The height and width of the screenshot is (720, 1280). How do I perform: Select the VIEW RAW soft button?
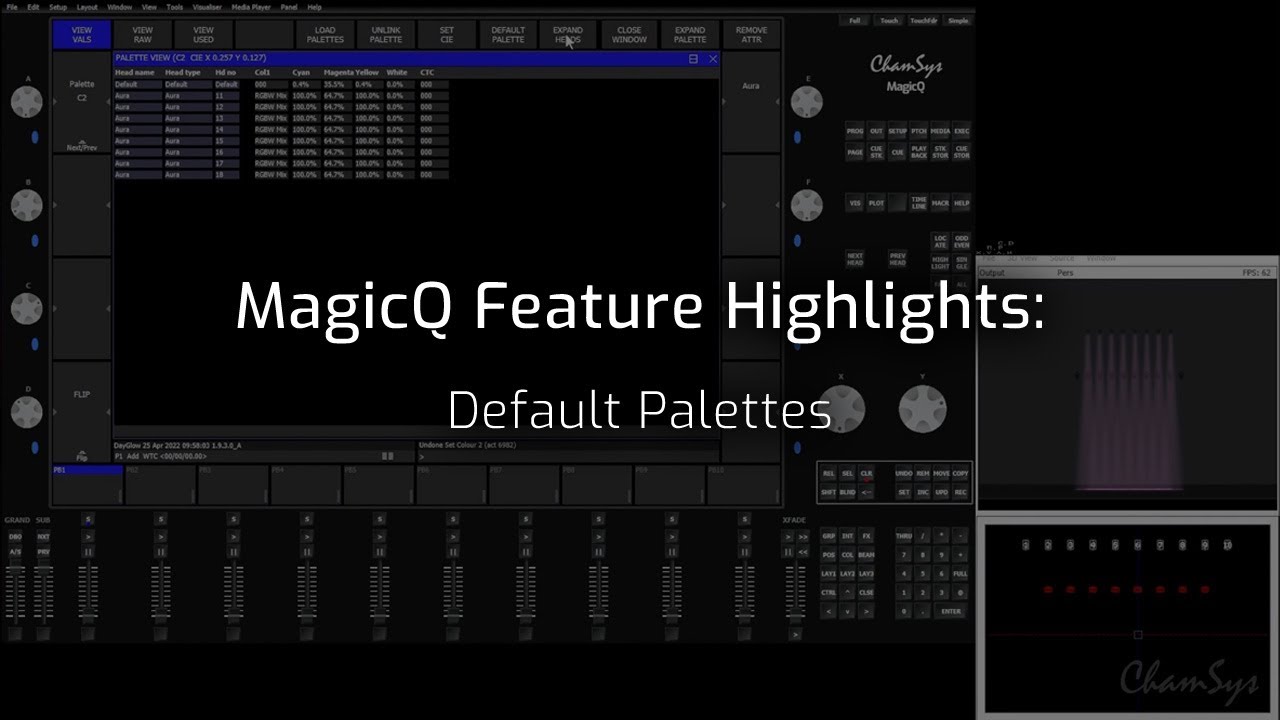click(143, 35)
